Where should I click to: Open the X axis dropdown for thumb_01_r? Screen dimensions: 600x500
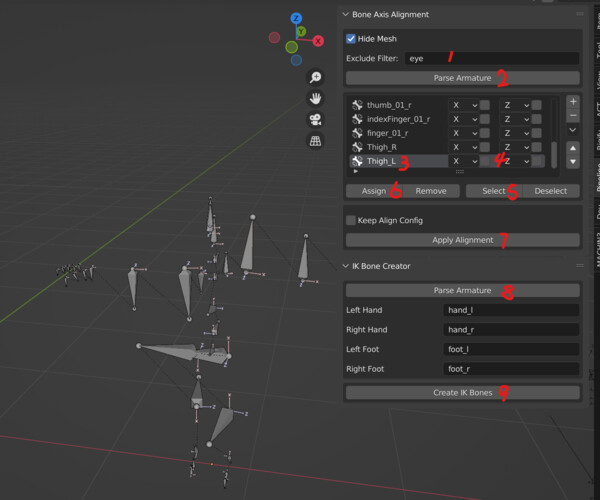pyautogui.click(x=464, y=105)
